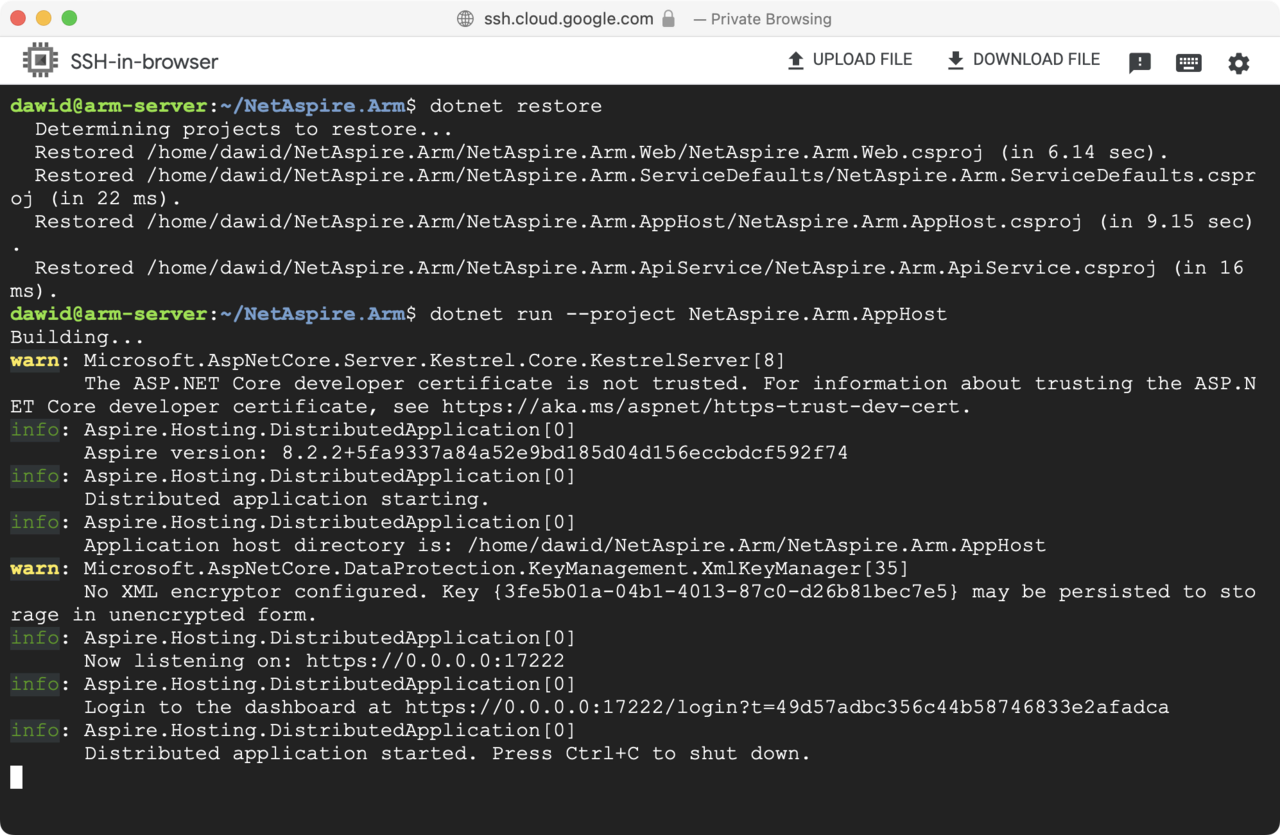Minimize window using the yellow button
The height and width of the screenshot is (835, 1280).
click(43, 18)
